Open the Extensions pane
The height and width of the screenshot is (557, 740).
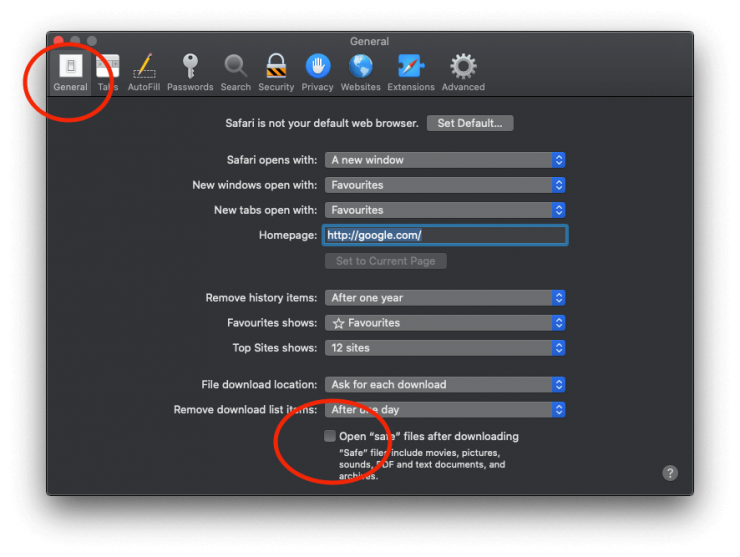pyautogui.click(x=411, y=73)
